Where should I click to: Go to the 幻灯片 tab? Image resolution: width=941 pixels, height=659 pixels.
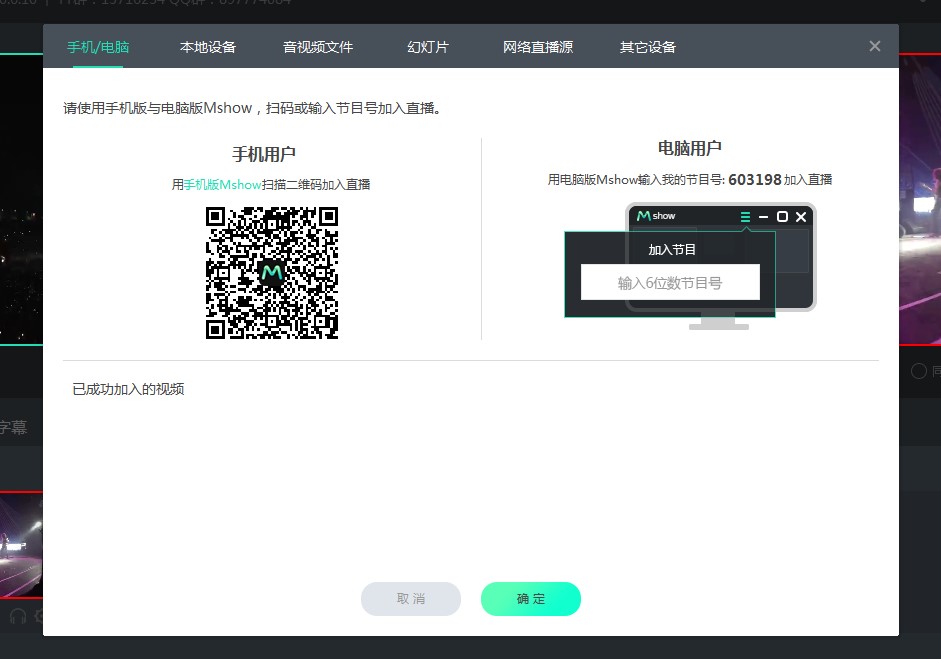click(428, 47)
